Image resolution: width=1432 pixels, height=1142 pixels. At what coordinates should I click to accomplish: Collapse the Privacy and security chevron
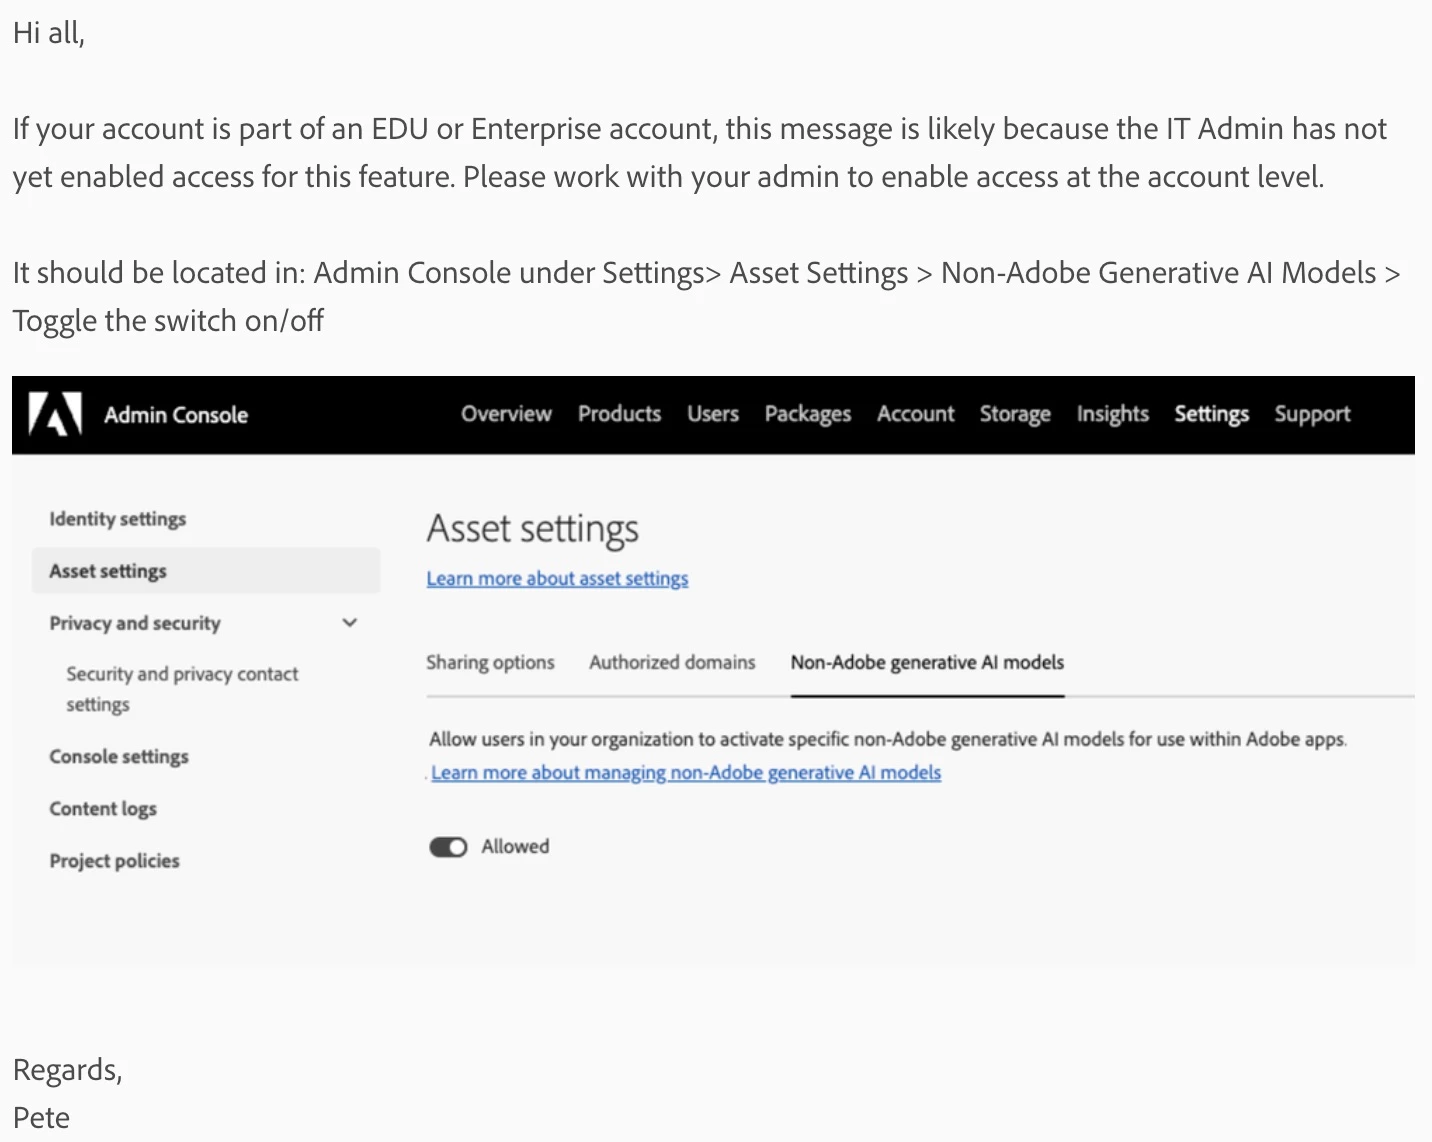pos(350,623)
